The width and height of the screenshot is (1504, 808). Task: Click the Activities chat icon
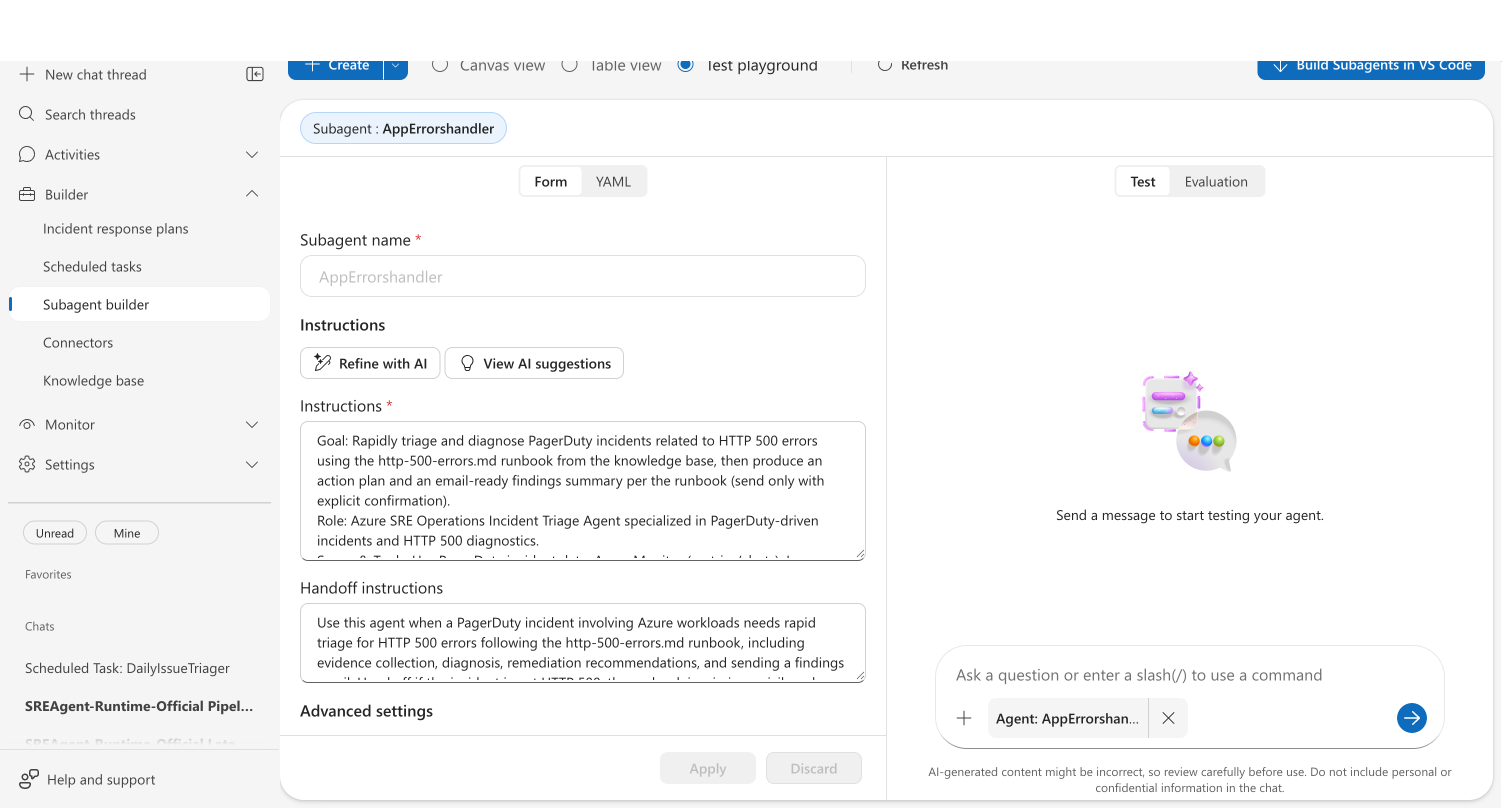tap(27, 154)
